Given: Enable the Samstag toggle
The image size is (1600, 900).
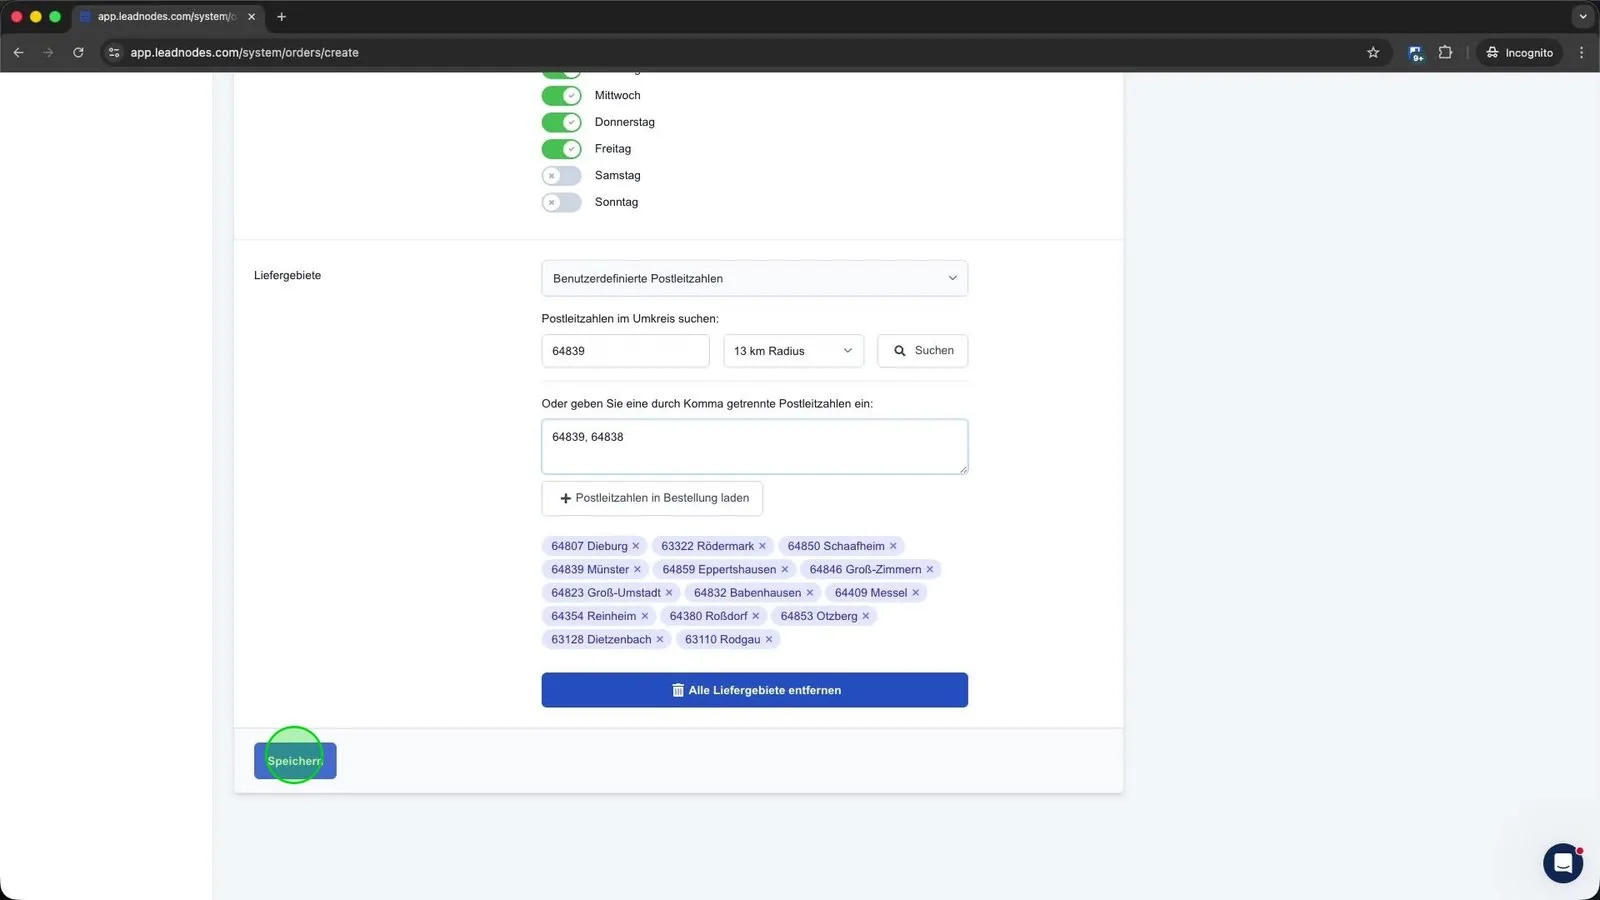Looking at the screenshot, I should [561, 176].
